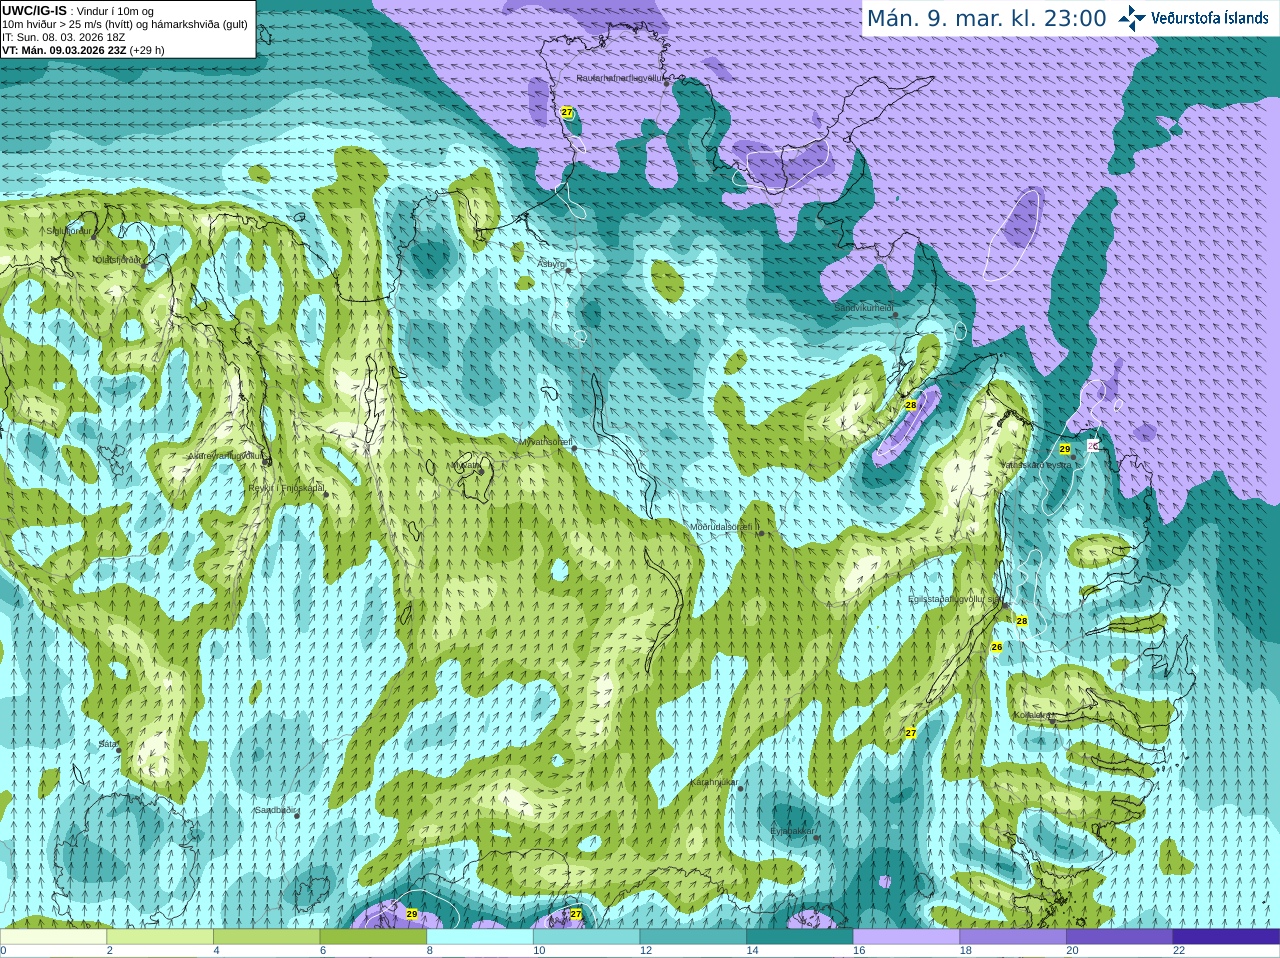The image size is (1280, 958).
Task: Click the 2–4 m/s legend swatch
Action: tap(160, 937)
